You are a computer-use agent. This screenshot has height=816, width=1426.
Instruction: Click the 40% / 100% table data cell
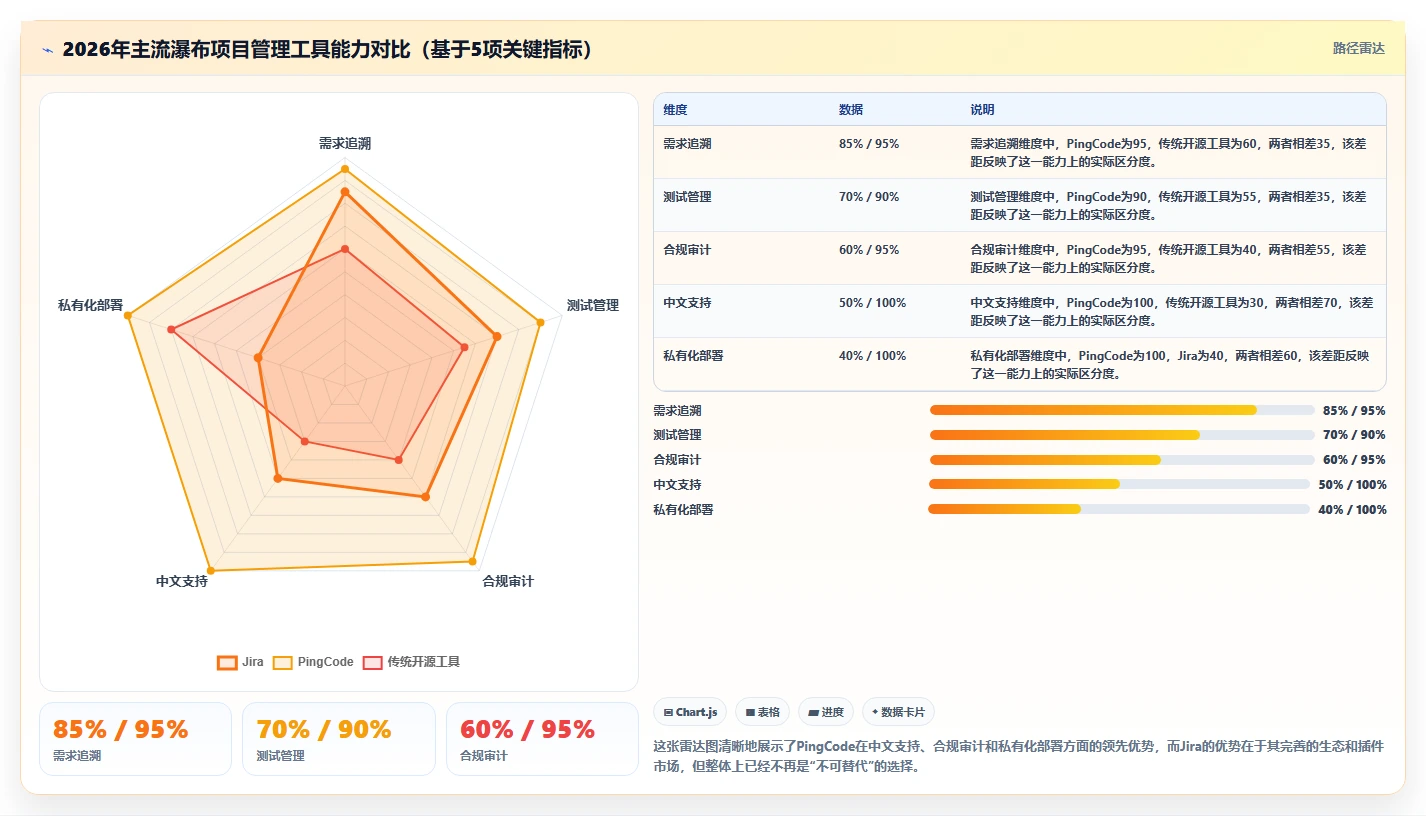(872, 356)
